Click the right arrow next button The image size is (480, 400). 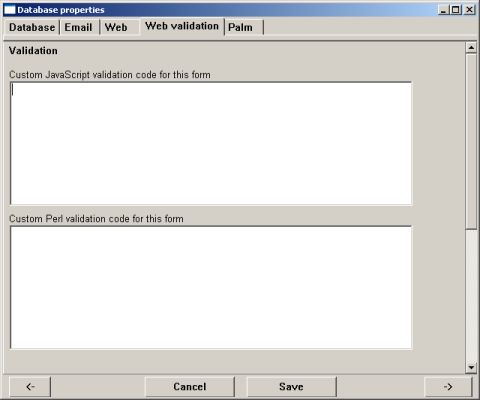coord(448,387)
